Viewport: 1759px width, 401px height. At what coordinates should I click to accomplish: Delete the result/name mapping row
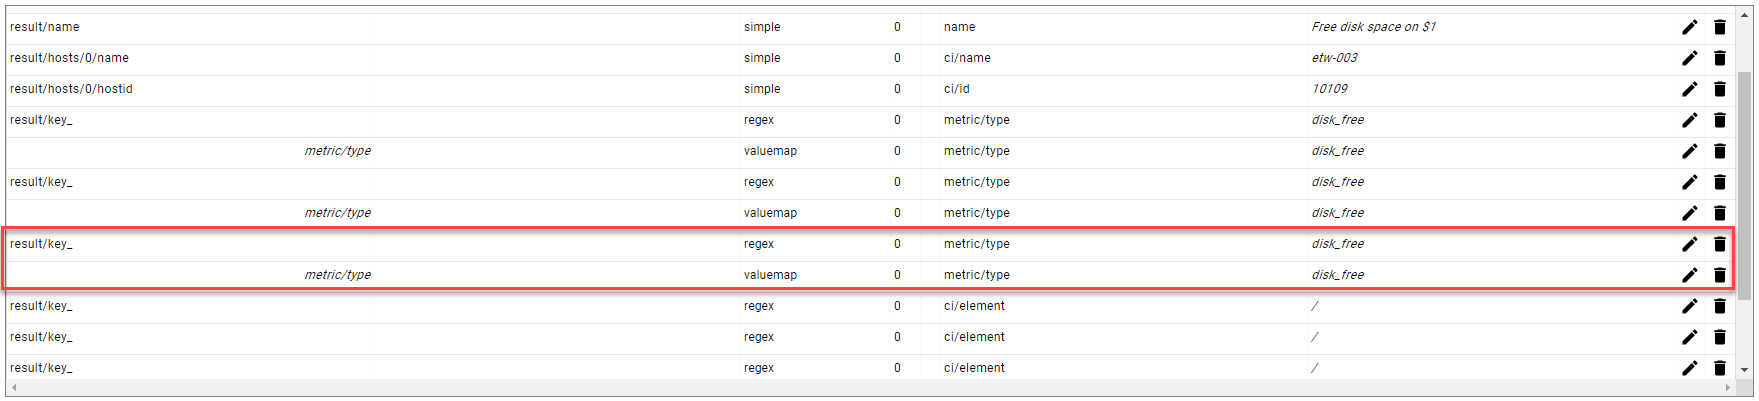[1720, 27]
